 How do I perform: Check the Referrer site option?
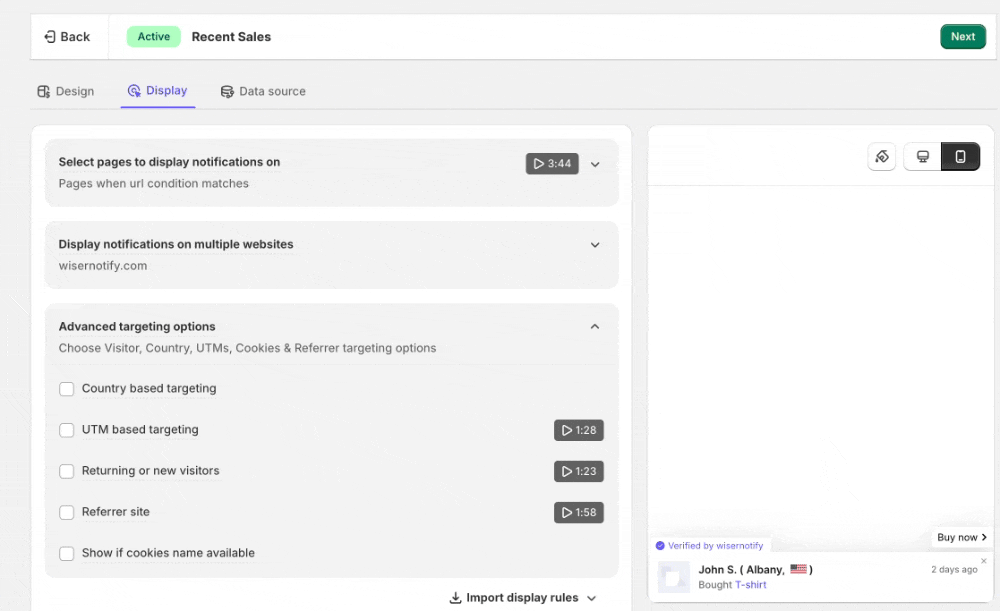[x=67, y=512]
